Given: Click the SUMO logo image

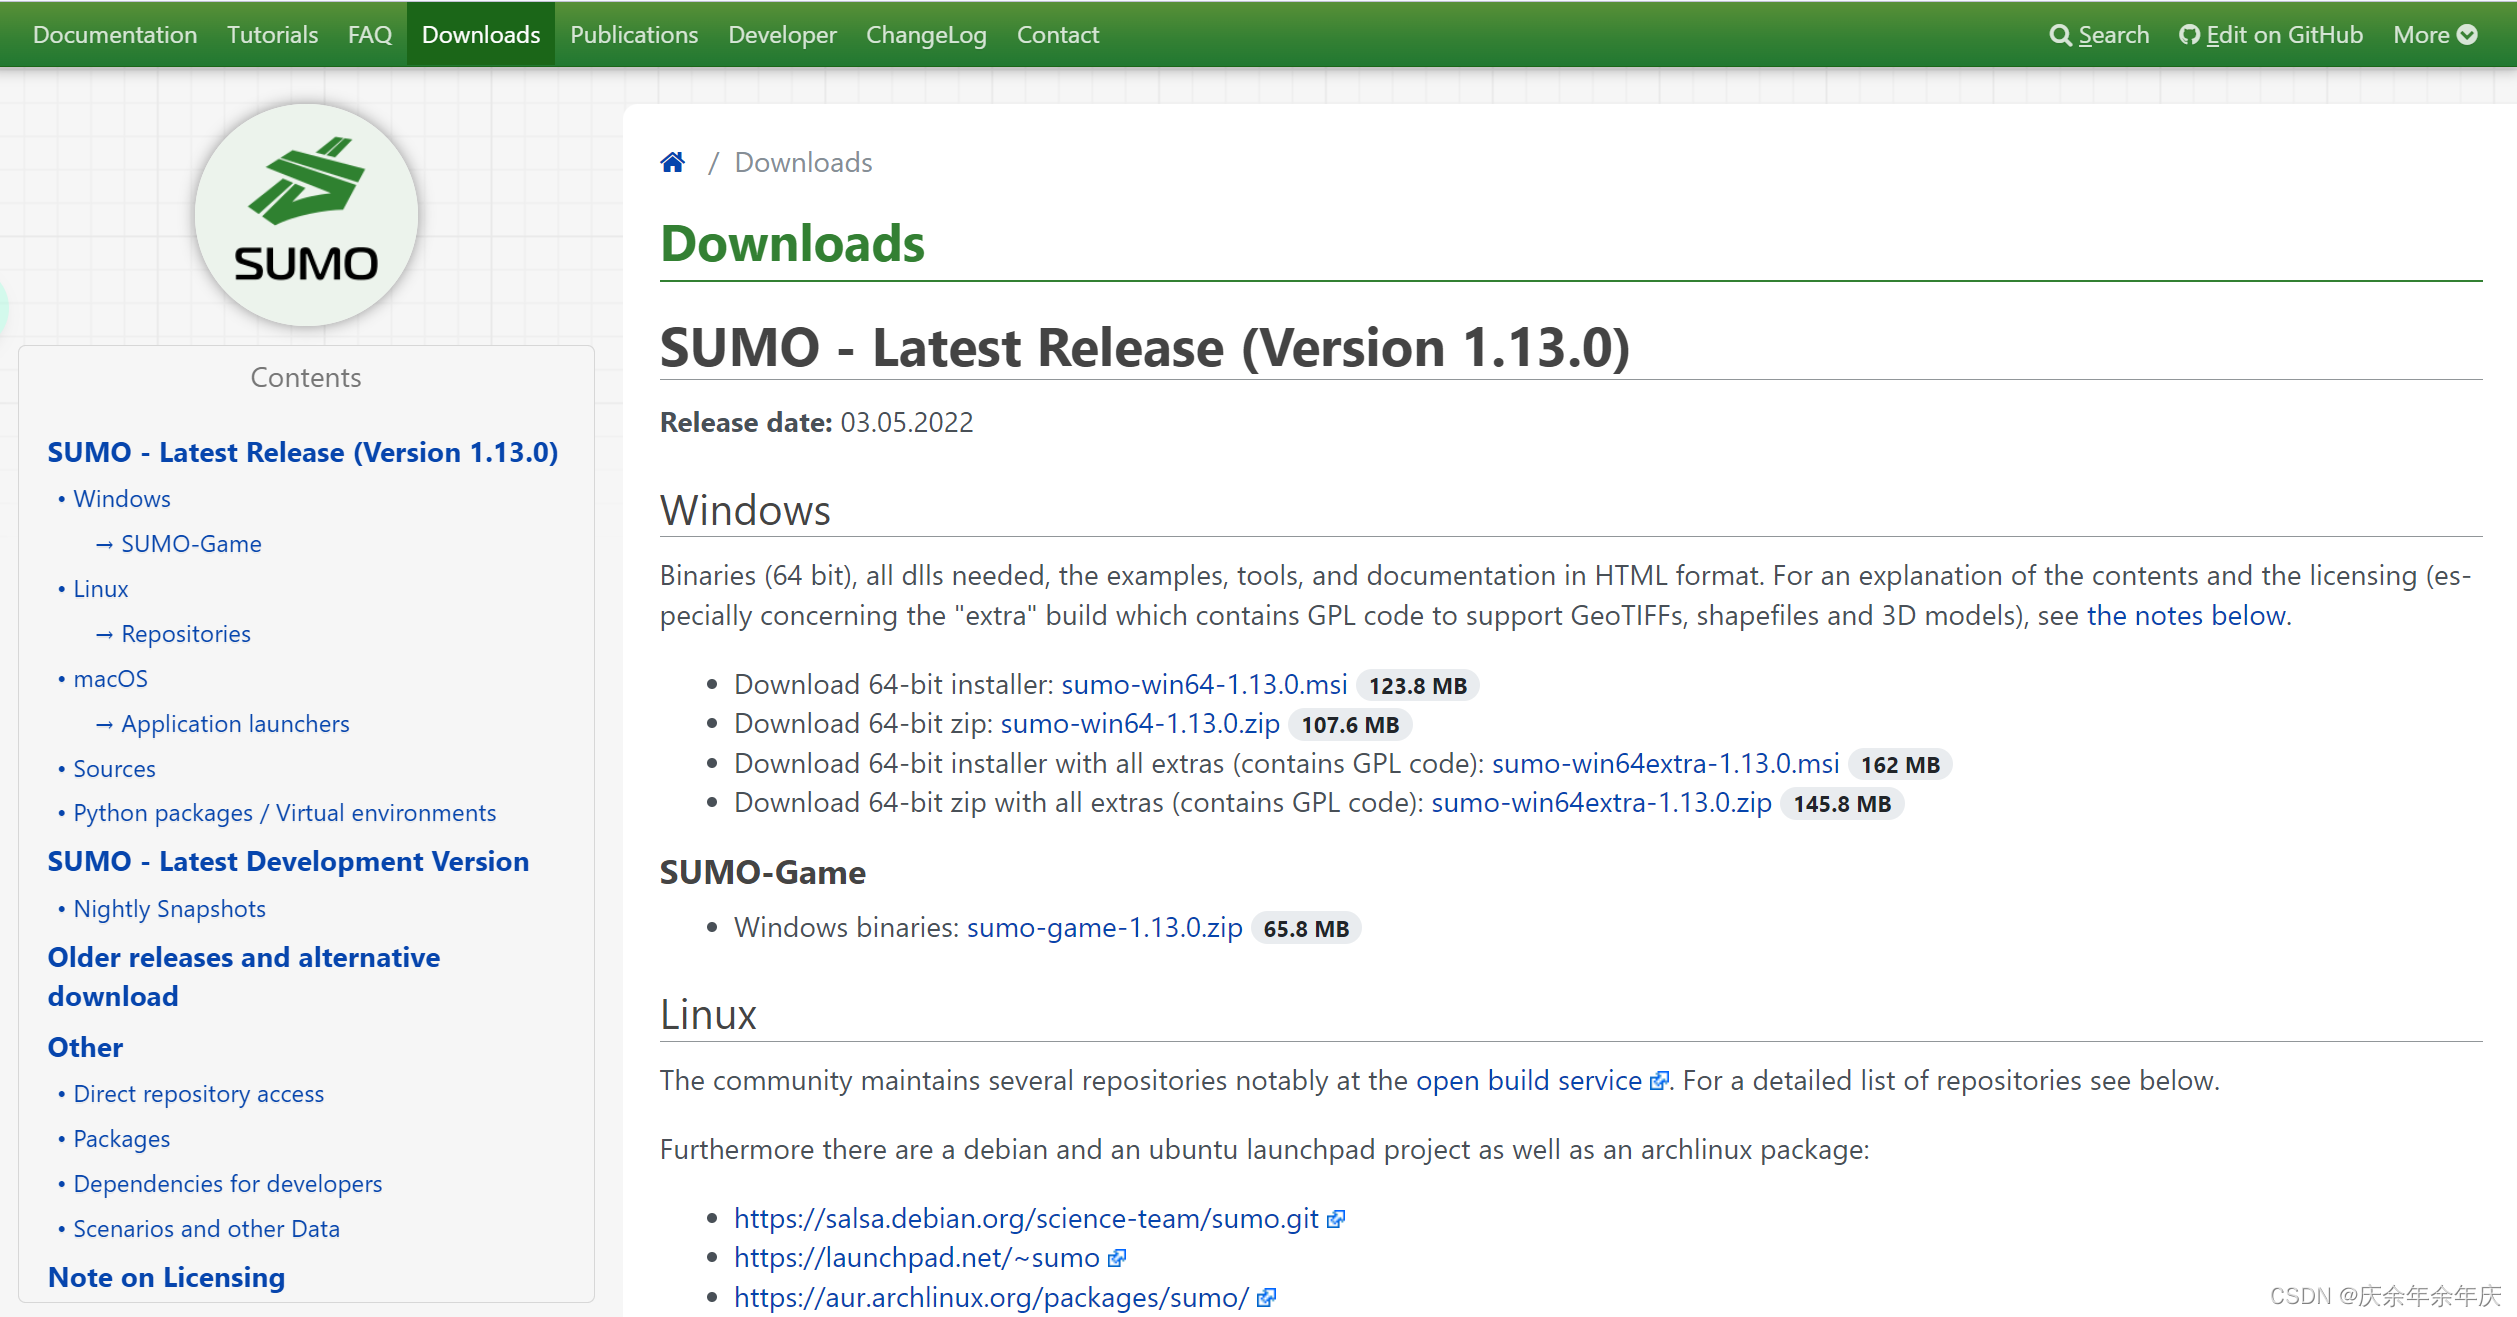Looking at the screenshot, I should coord(306,214).
